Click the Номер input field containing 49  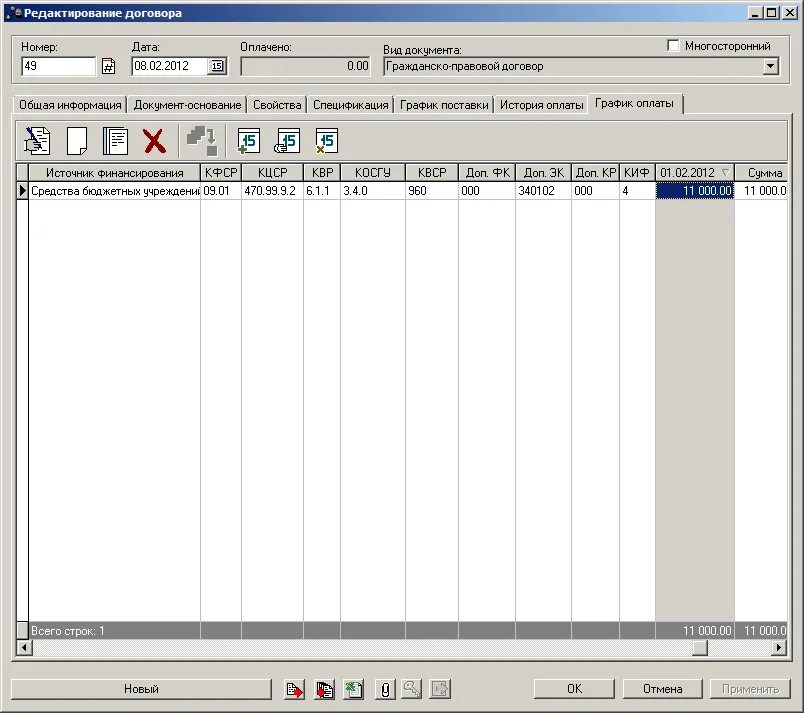(58, 66)
